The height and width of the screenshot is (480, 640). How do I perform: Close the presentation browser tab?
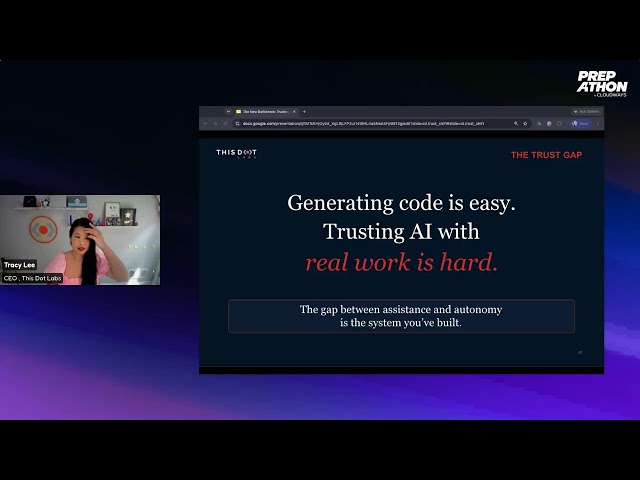coord(294,111)
